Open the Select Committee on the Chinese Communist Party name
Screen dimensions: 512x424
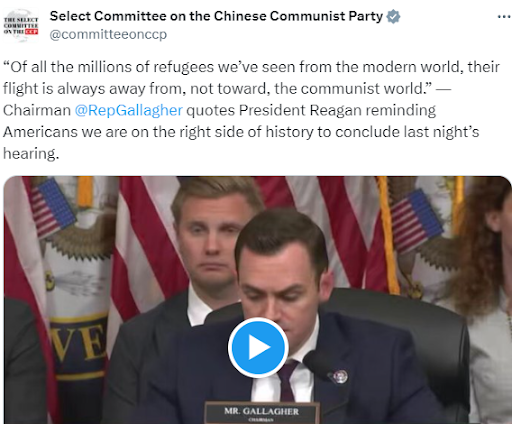216,16
